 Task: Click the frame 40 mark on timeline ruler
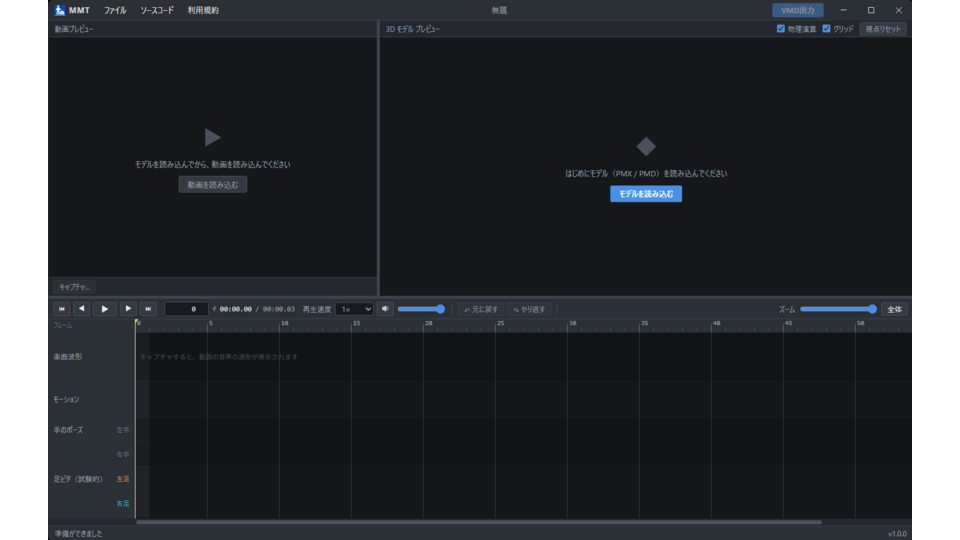click(x=716, y=323)
